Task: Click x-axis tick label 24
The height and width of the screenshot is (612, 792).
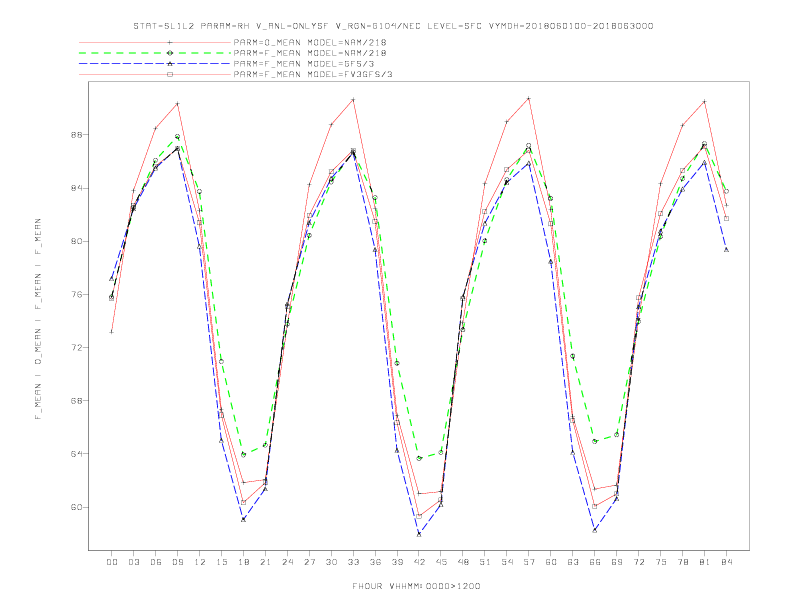Action: coord(287,562)
